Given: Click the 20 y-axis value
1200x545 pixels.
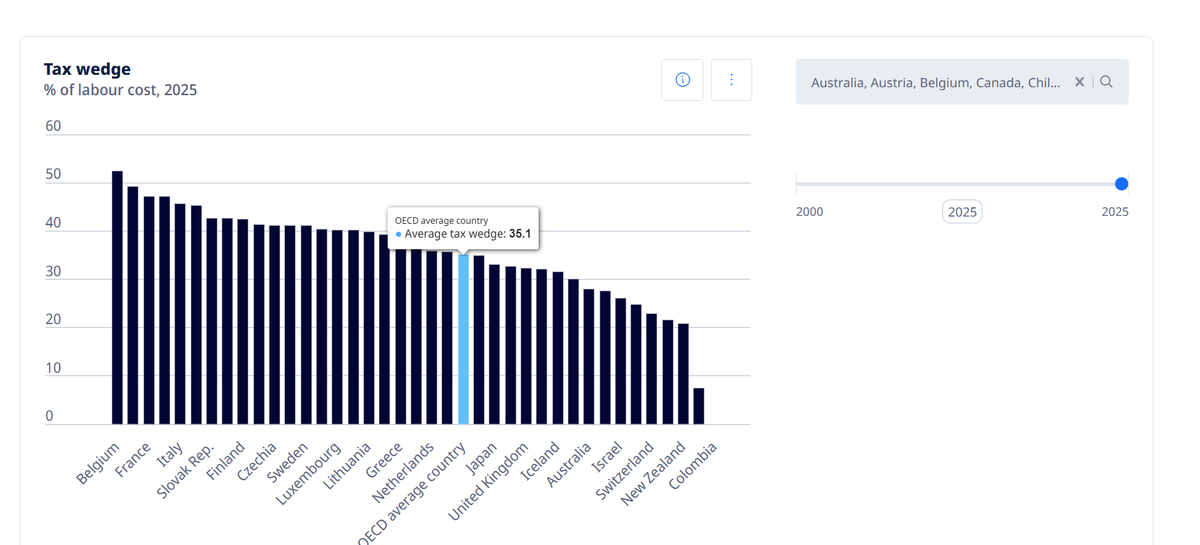Looking at the screenshot, I should click(53, 320).
